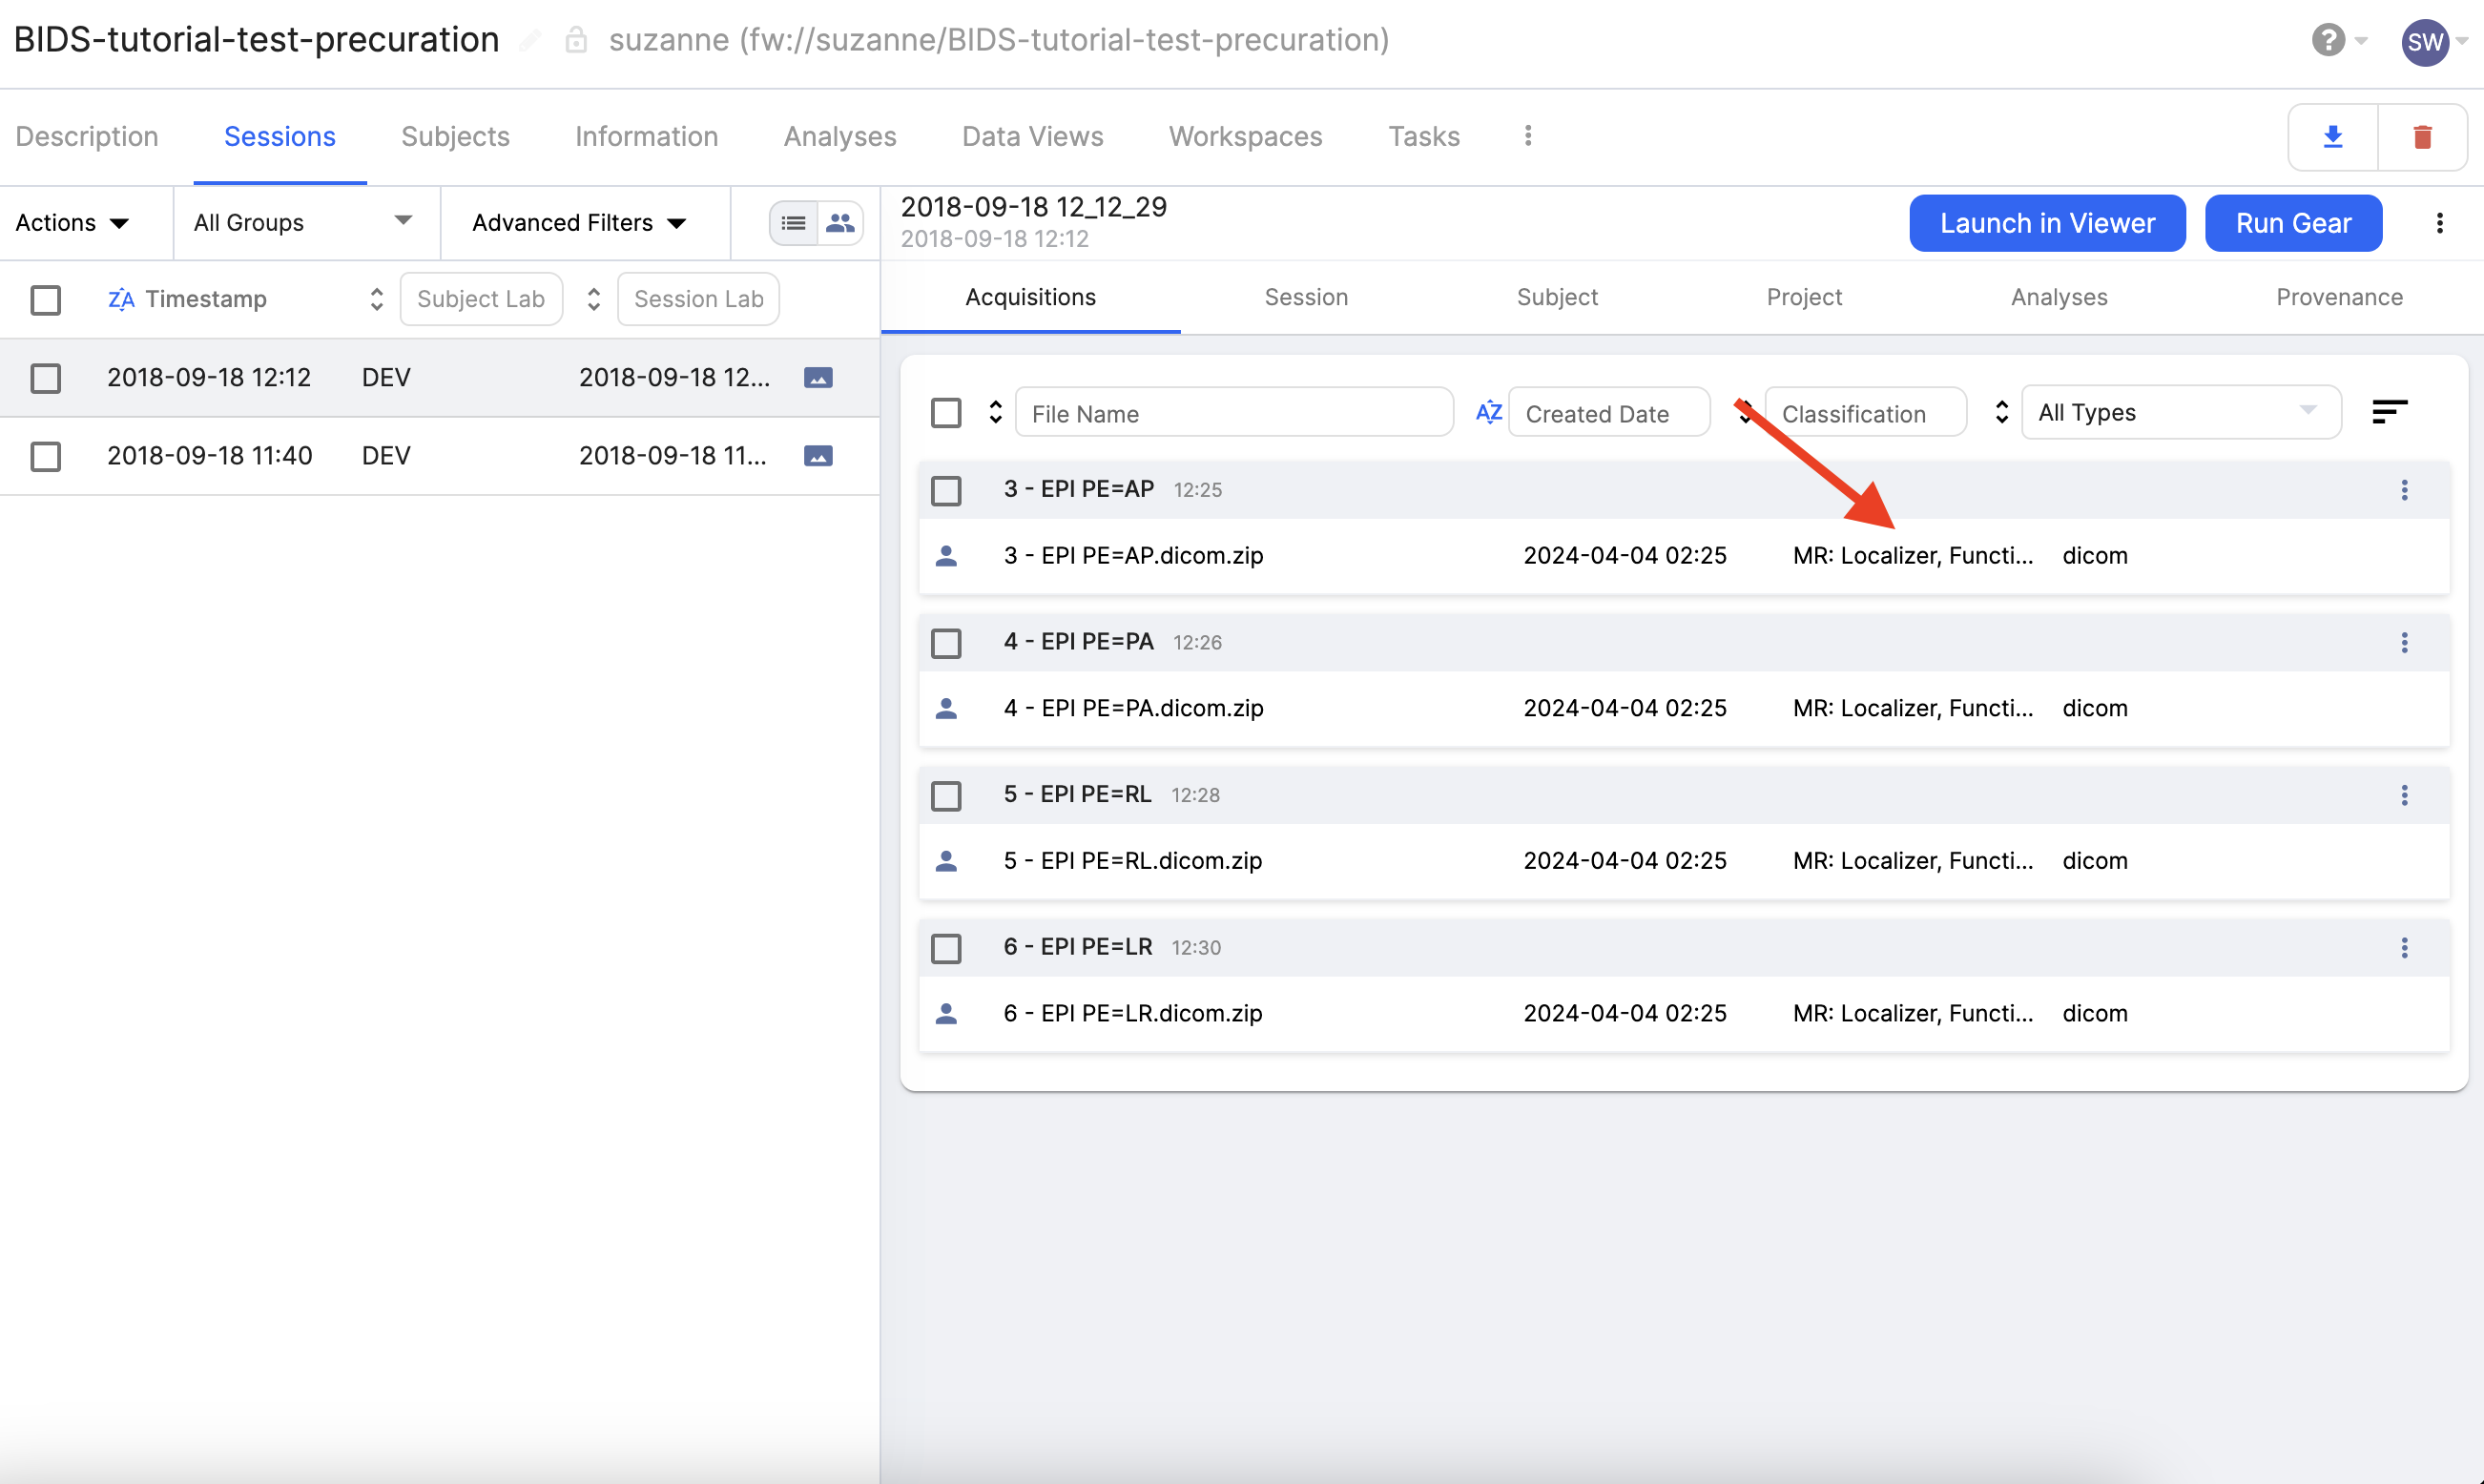
Task: Click the ZA sort icon by Timestamp
Action: 121,299
